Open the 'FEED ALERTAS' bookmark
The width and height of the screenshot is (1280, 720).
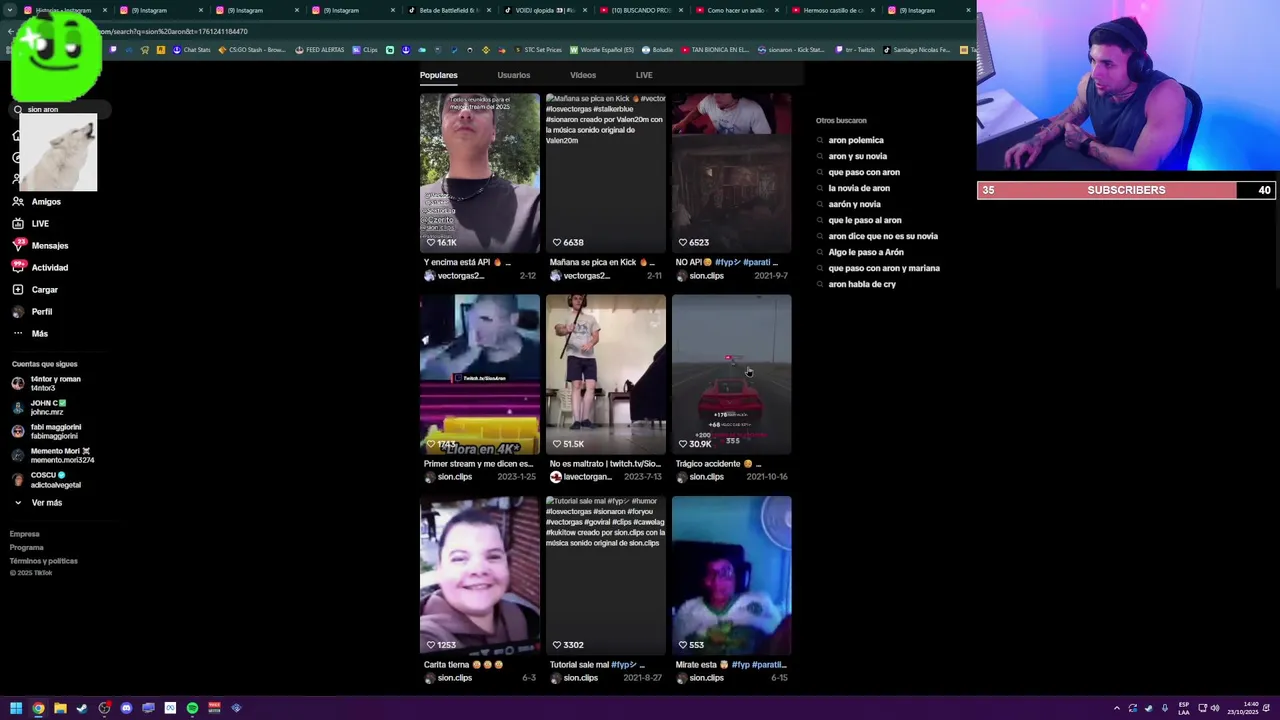318,50
